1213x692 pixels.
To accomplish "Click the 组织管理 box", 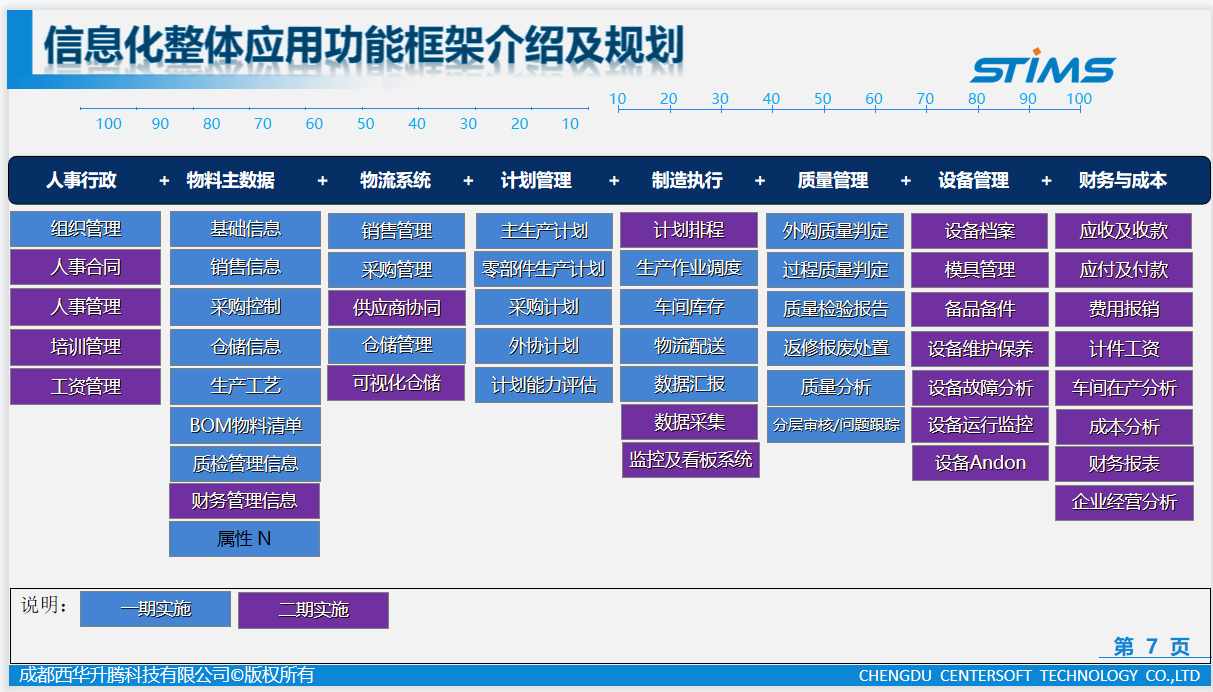I will pos(85,229).
